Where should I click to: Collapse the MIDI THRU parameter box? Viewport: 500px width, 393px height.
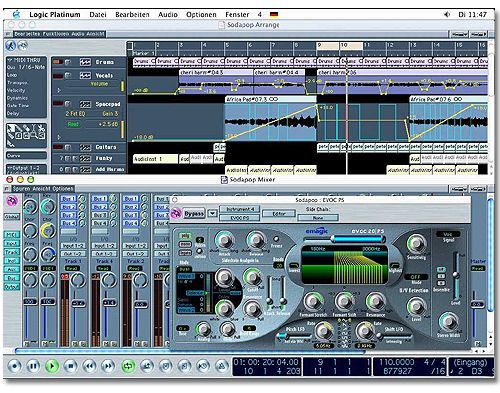point(9,60)
